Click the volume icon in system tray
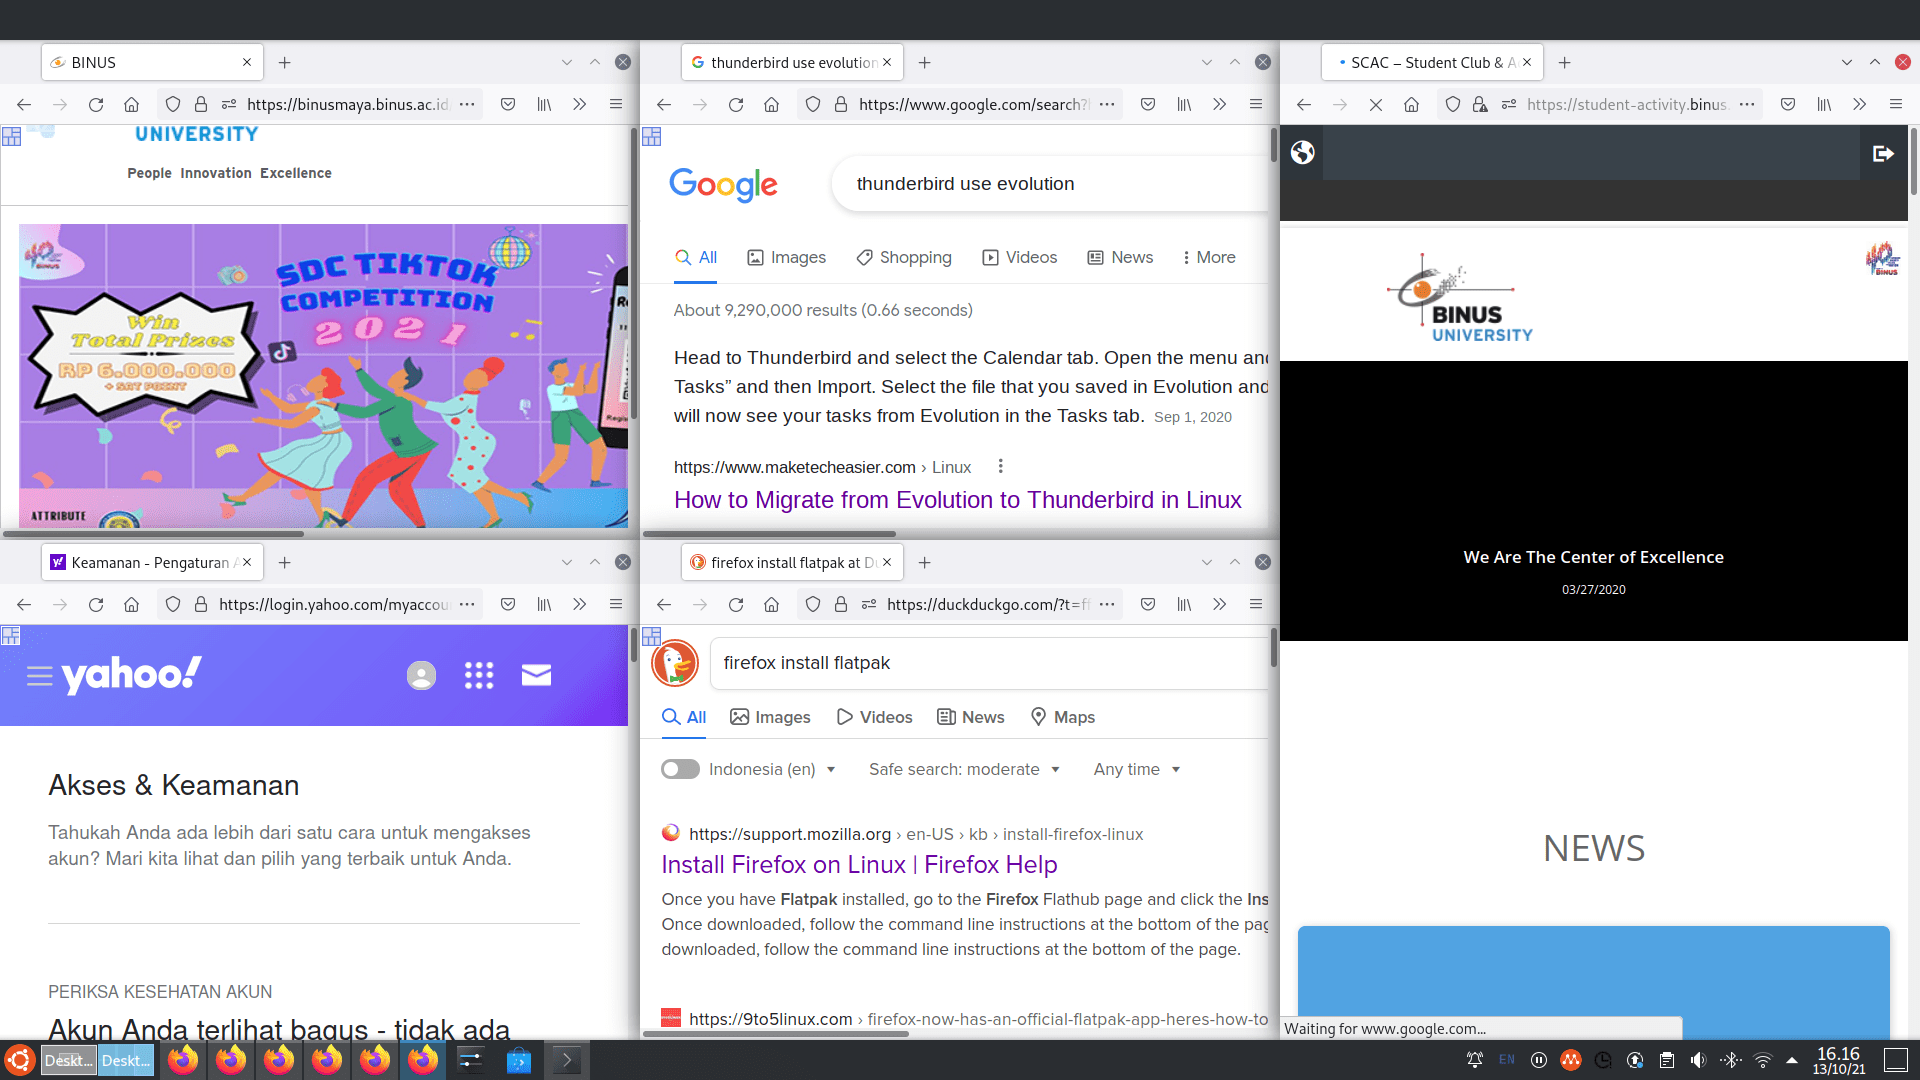1920x1080 pixels. (x=1698, y=1060)
